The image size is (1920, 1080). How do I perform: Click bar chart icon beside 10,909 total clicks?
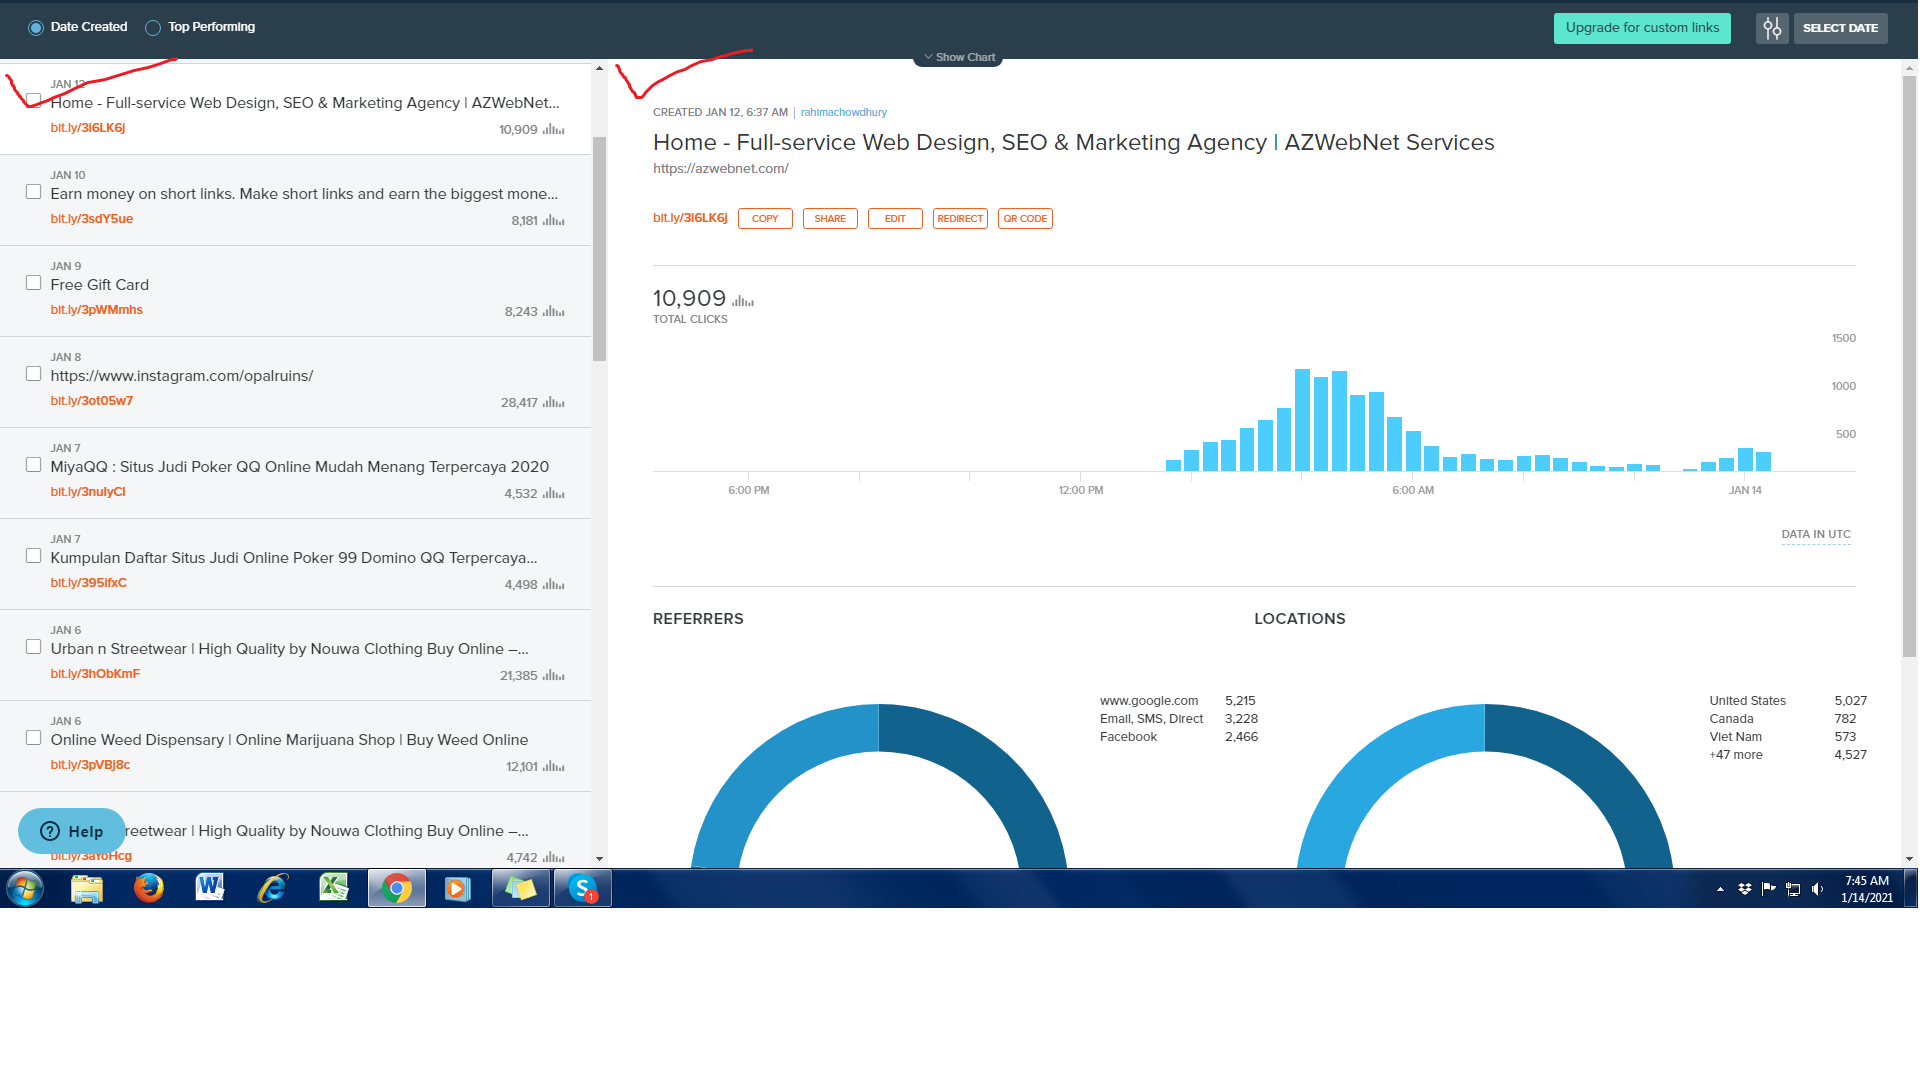(x=743, y=300)
